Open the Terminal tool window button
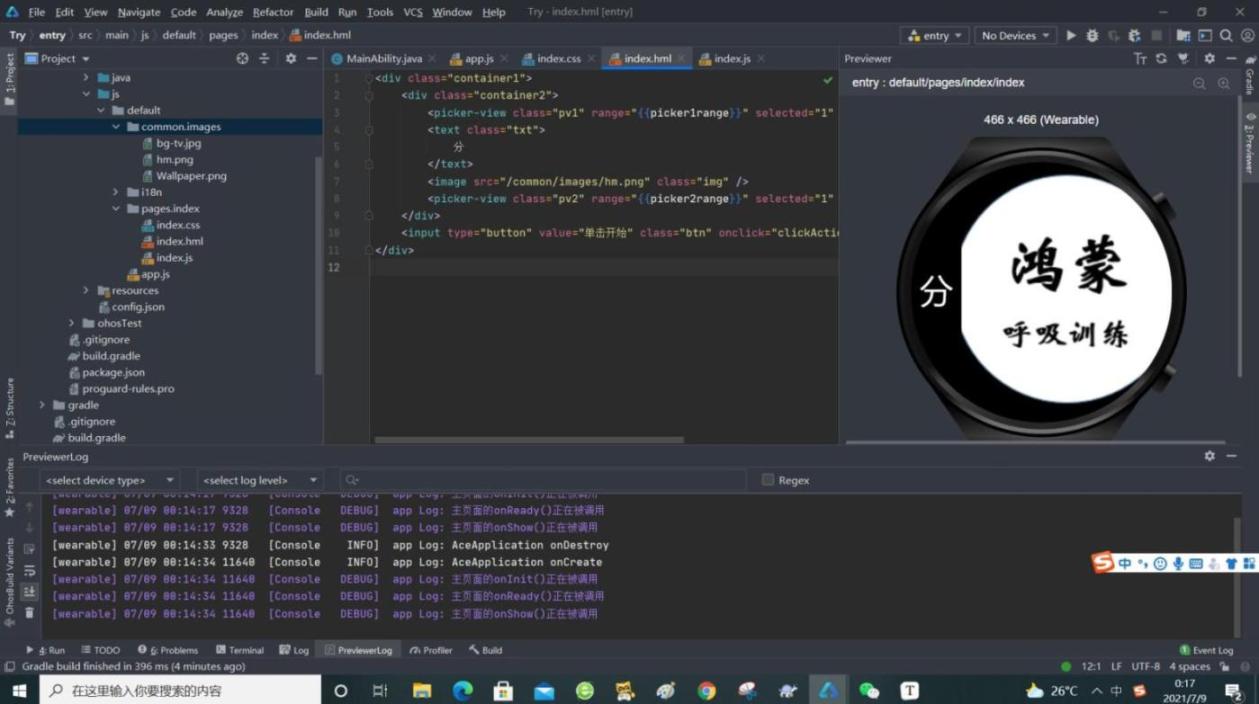 [240, 650]
